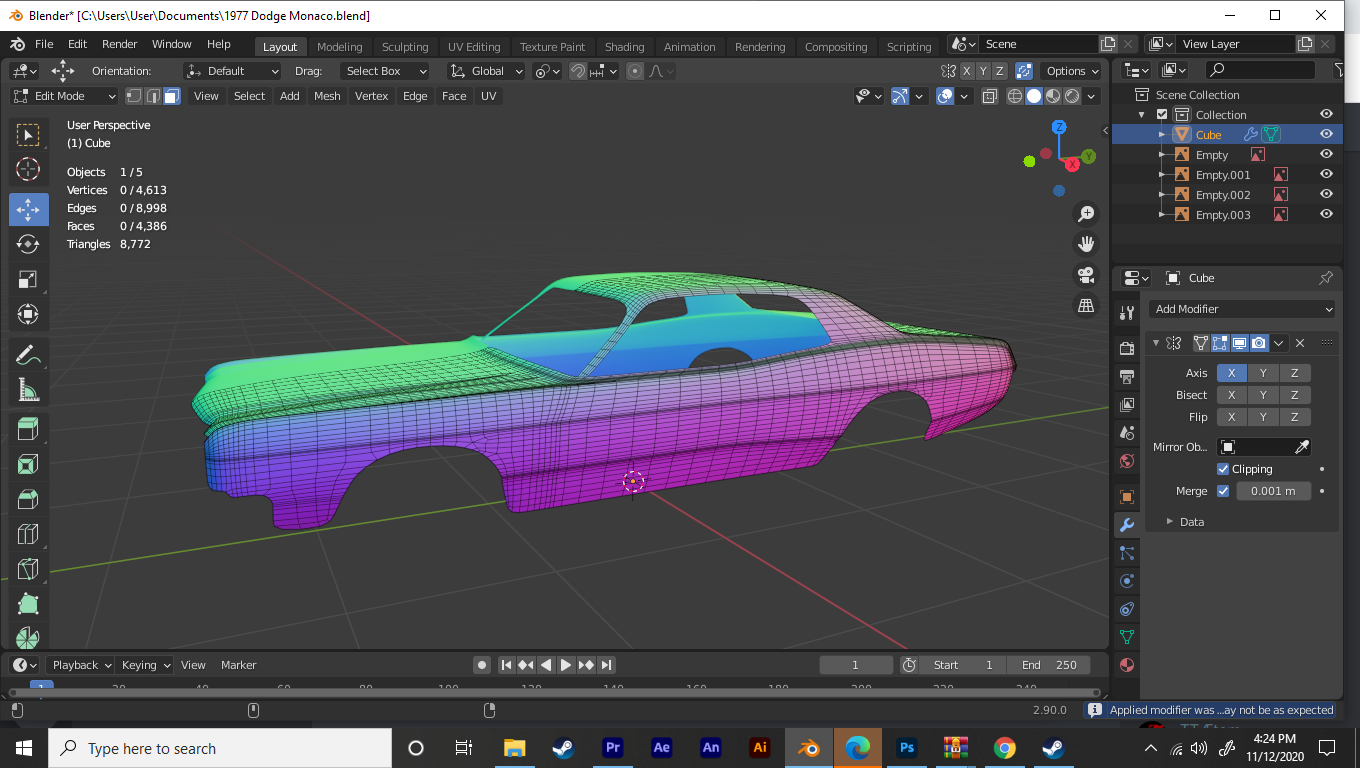The width and height of the screenshot is (1360, 768).
Task: Click the Merge distance 0.001 m field
Action: click(1273, 491)
